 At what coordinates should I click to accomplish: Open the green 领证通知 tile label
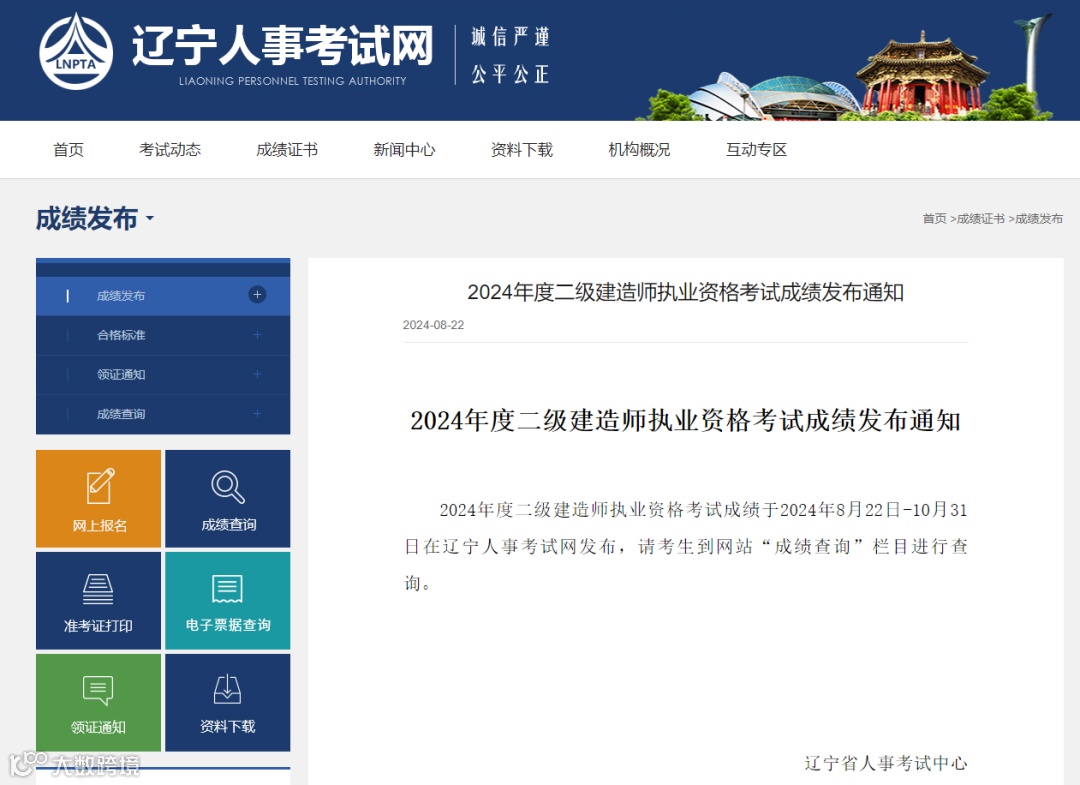click(x=98, y=727)
